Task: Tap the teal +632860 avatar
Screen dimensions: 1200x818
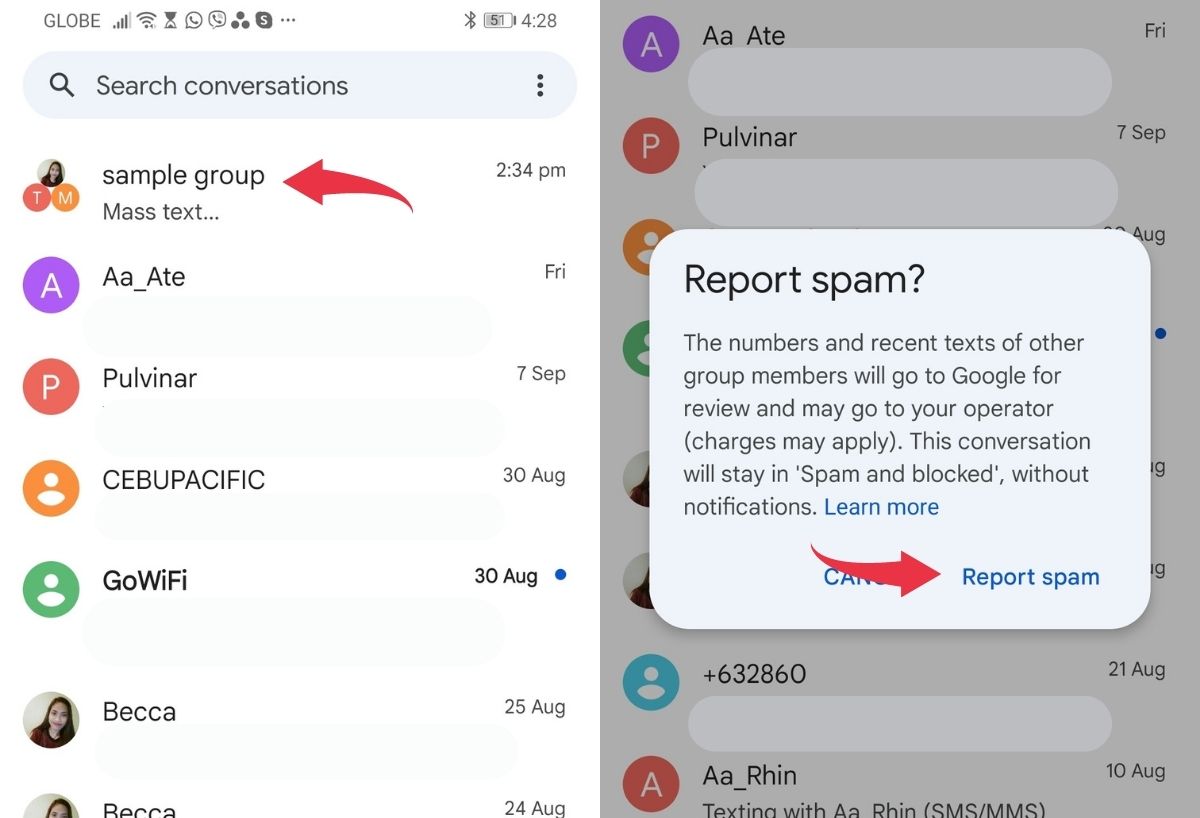Action: 651,682
